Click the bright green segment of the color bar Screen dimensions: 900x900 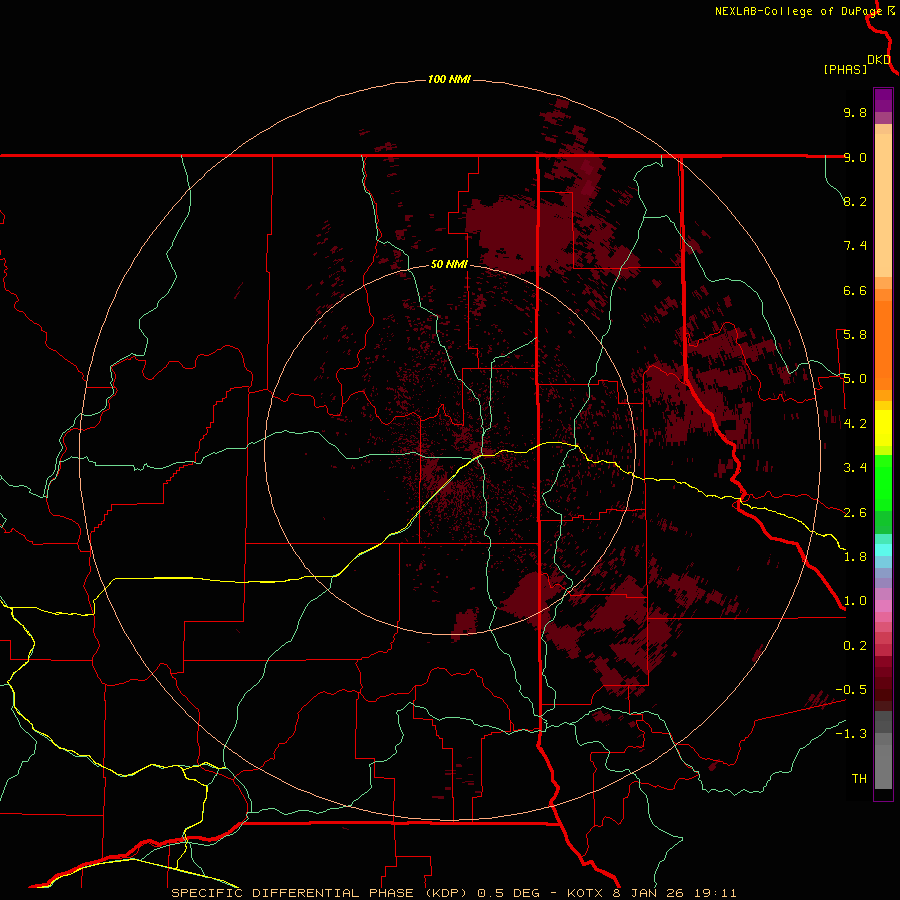[x=883, y=482]
